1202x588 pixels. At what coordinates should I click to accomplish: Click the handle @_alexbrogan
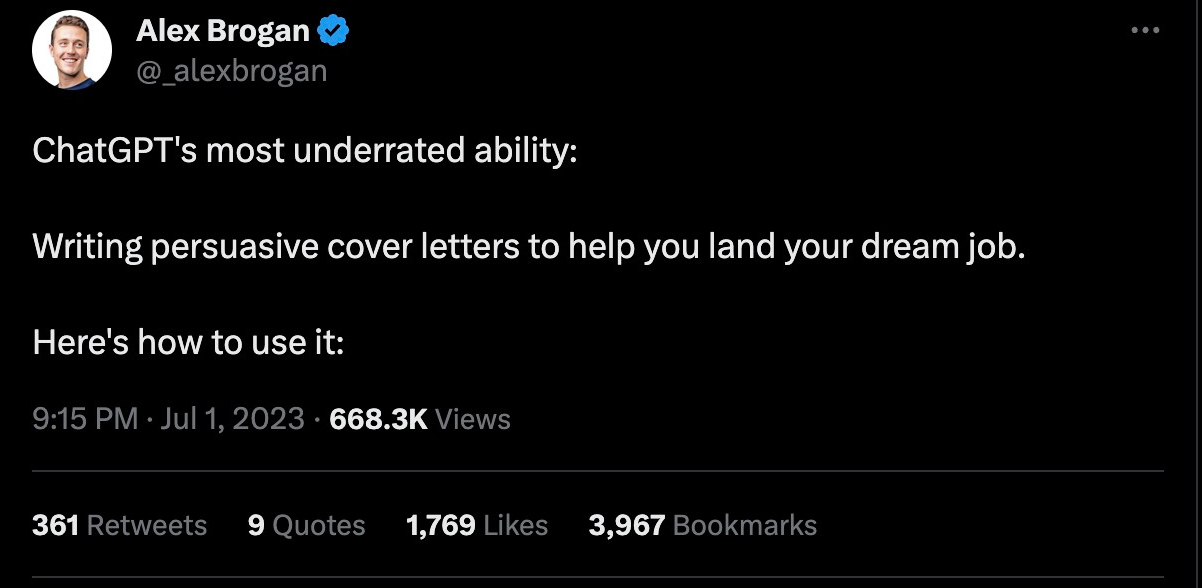[x=232, y=70]
